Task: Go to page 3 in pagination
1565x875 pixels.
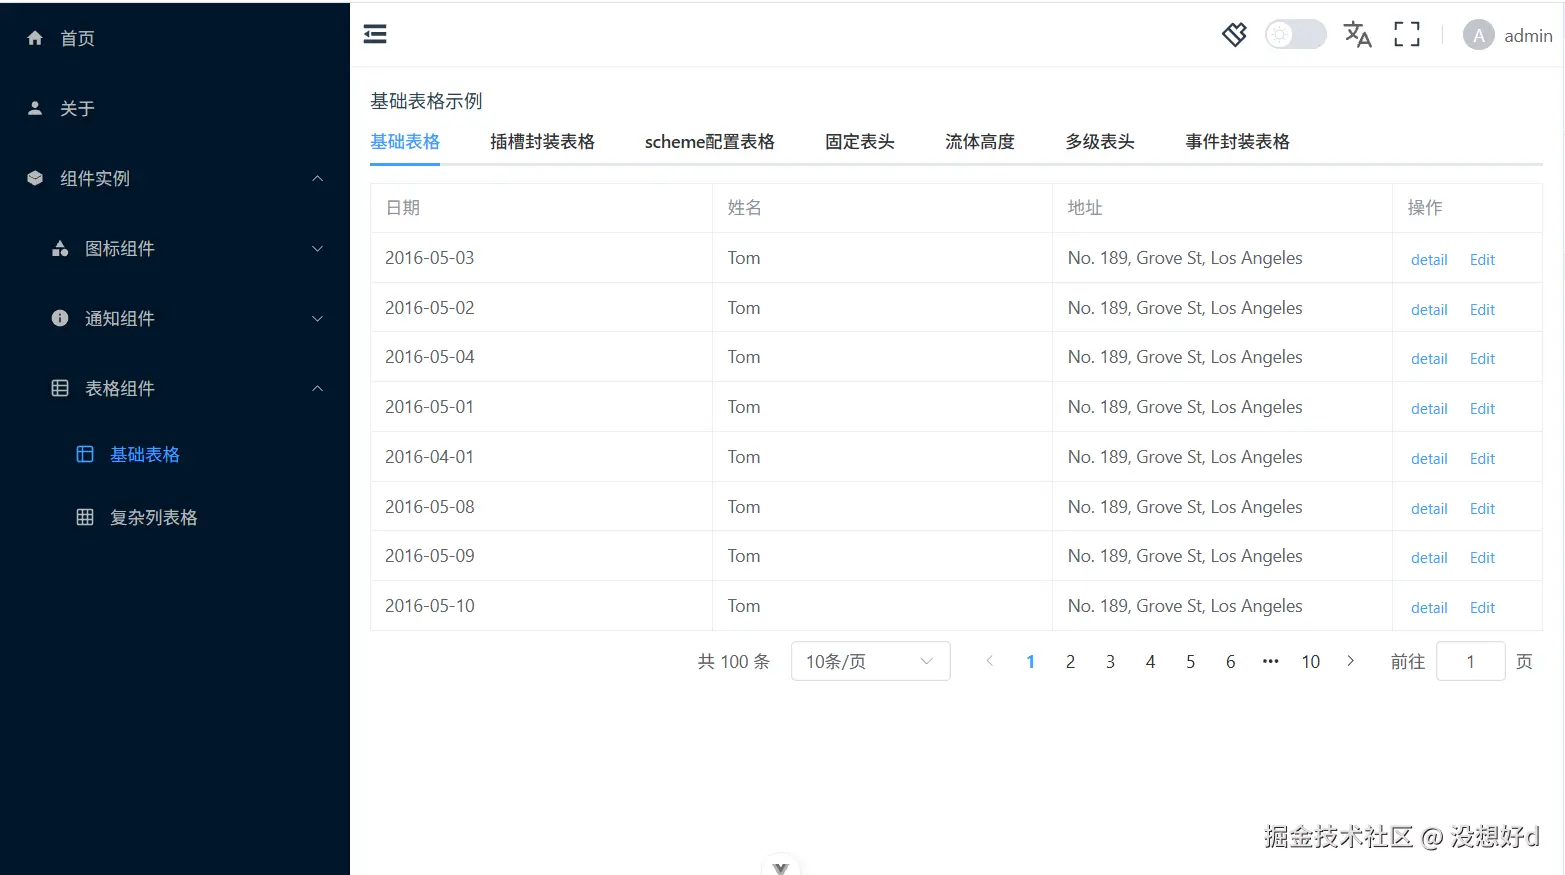Action: [1110, 661]
